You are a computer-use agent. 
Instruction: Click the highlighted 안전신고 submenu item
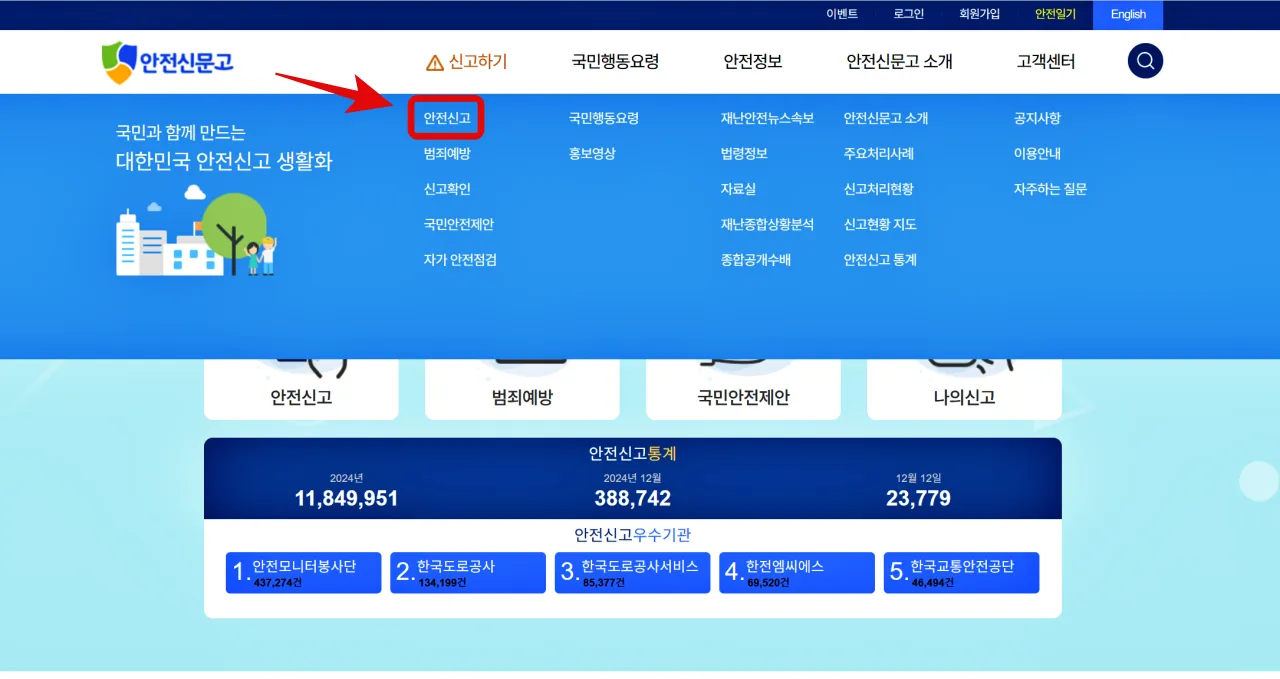[446, 117]
